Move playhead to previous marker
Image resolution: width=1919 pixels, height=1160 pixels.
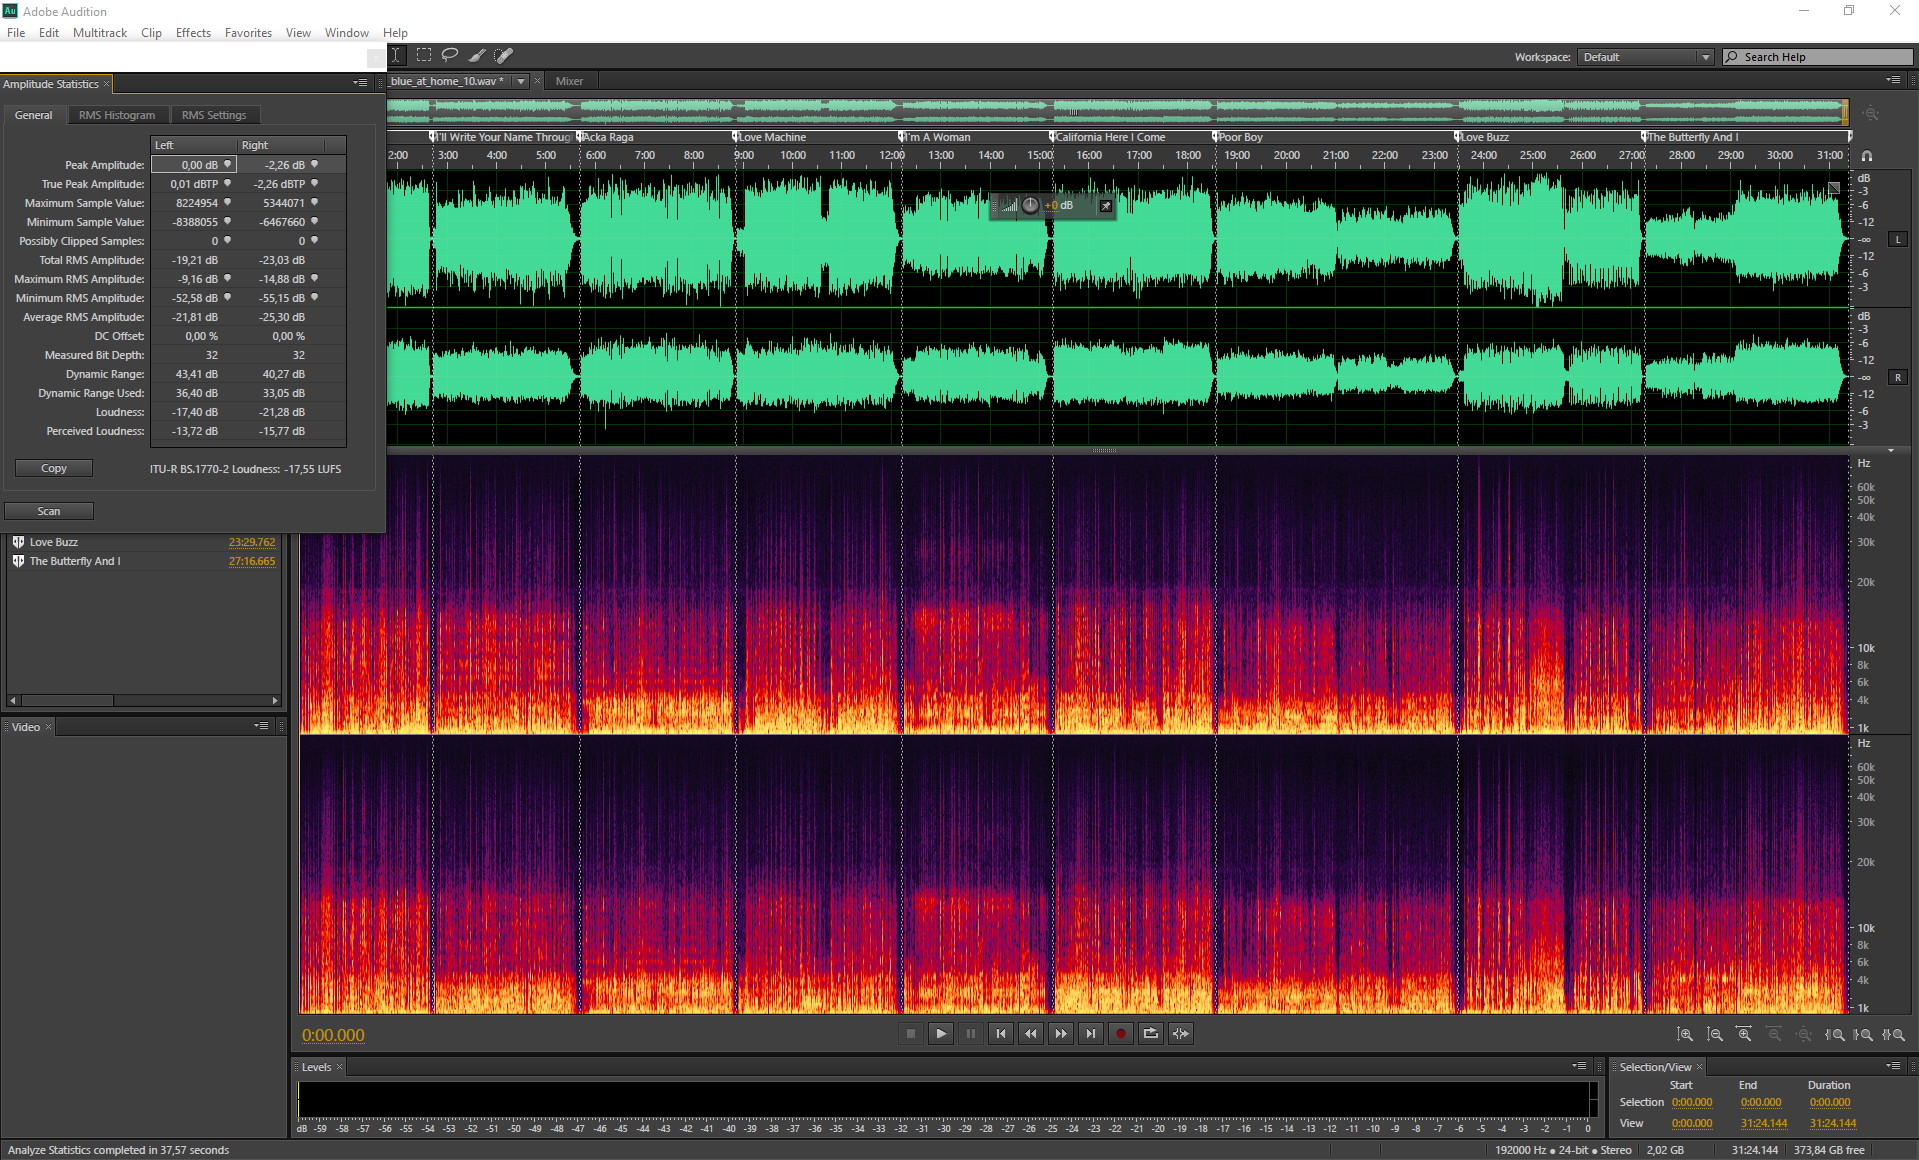point(1000,1034)
